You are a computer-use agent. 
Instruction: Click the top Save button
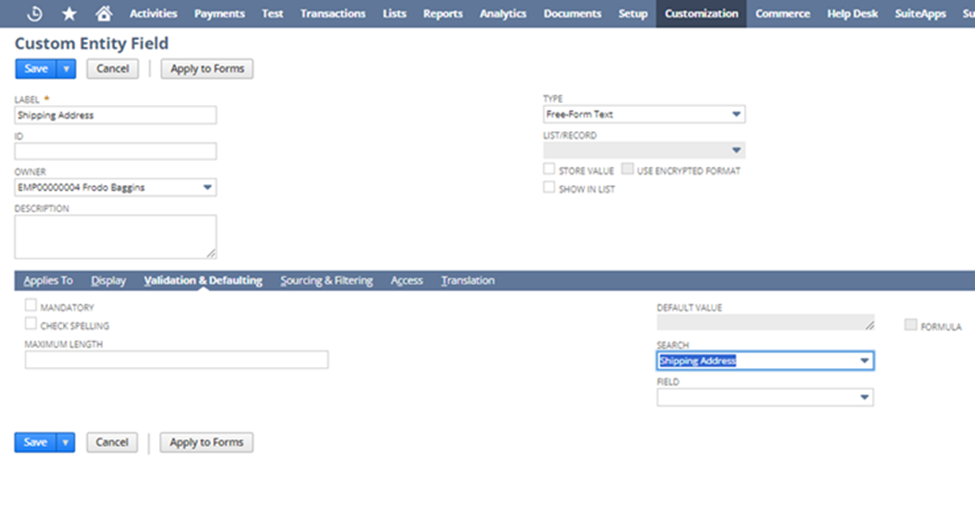[36, 68]
